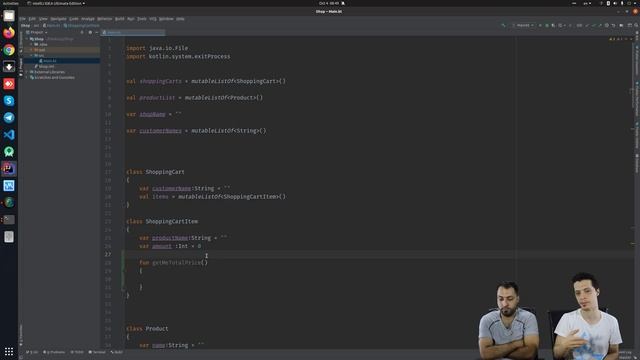Hide the Project tool window
Screen dimensions: 640x360
pos(96,32)
